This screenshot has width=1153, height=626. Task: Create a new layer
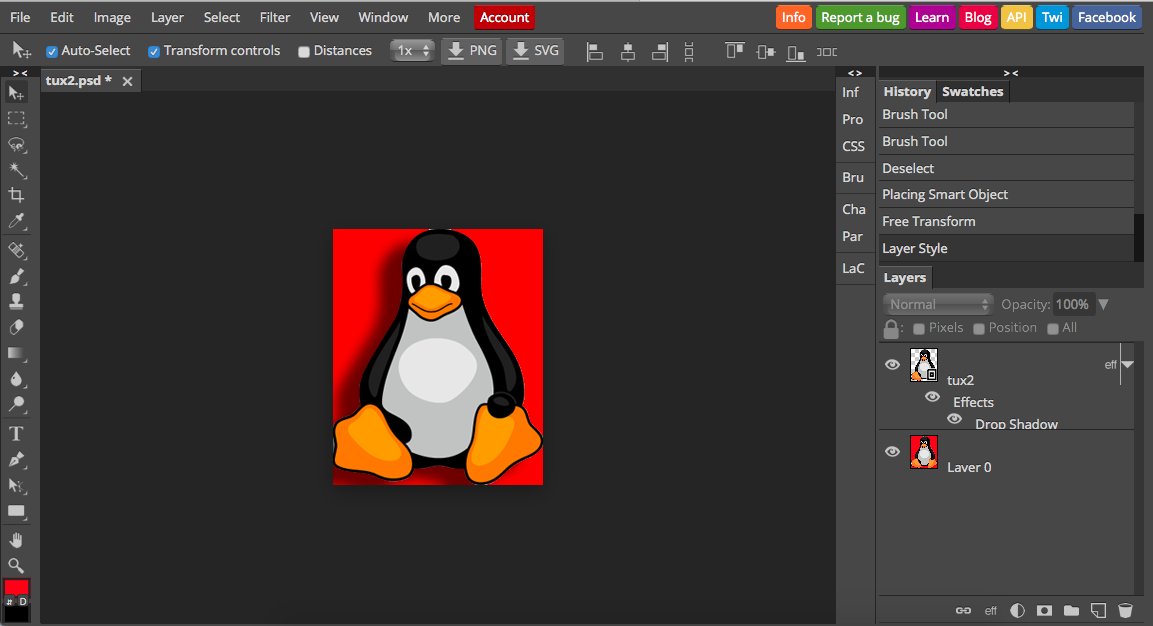[1098, 611]
